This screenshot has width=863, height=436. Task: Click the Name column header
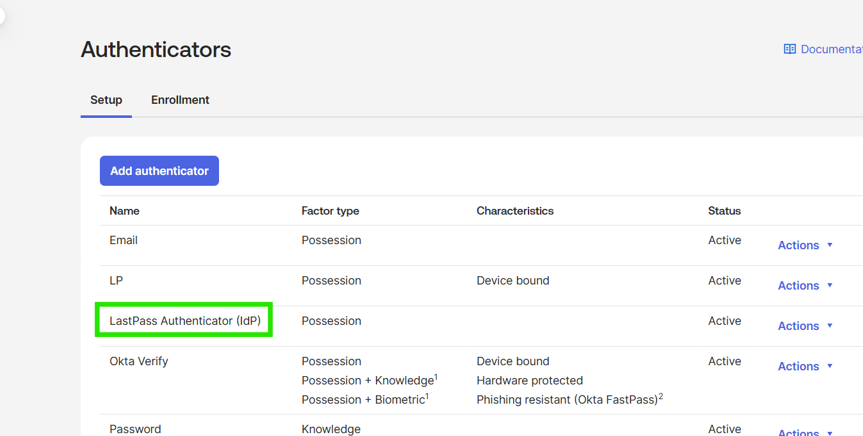125,211
